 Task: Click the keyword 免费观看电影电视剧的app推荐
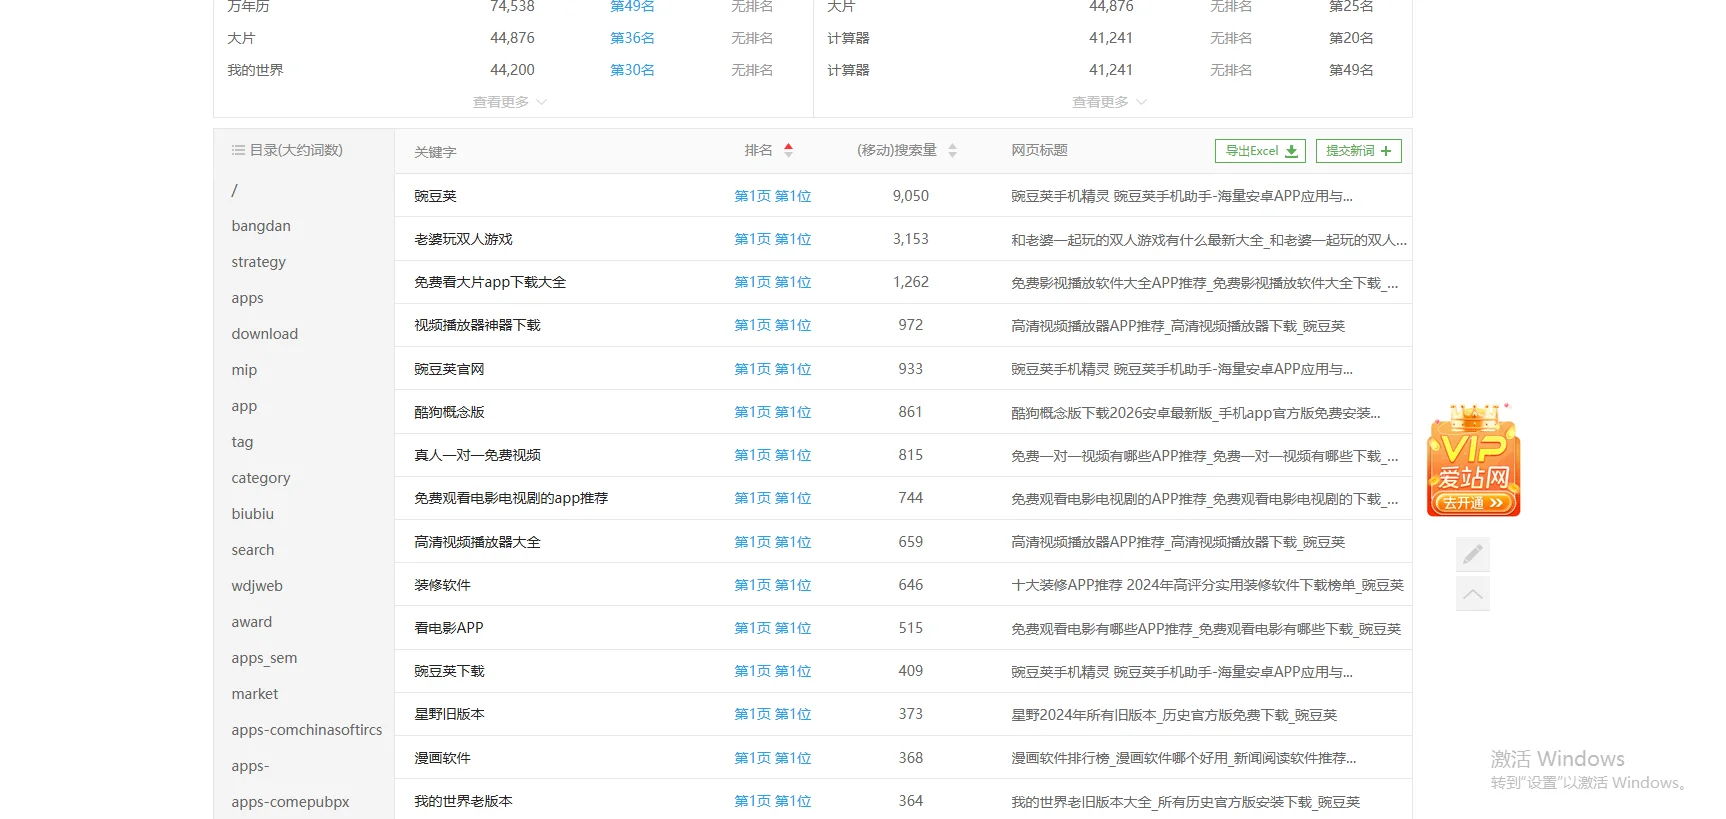tap(511, 498)
